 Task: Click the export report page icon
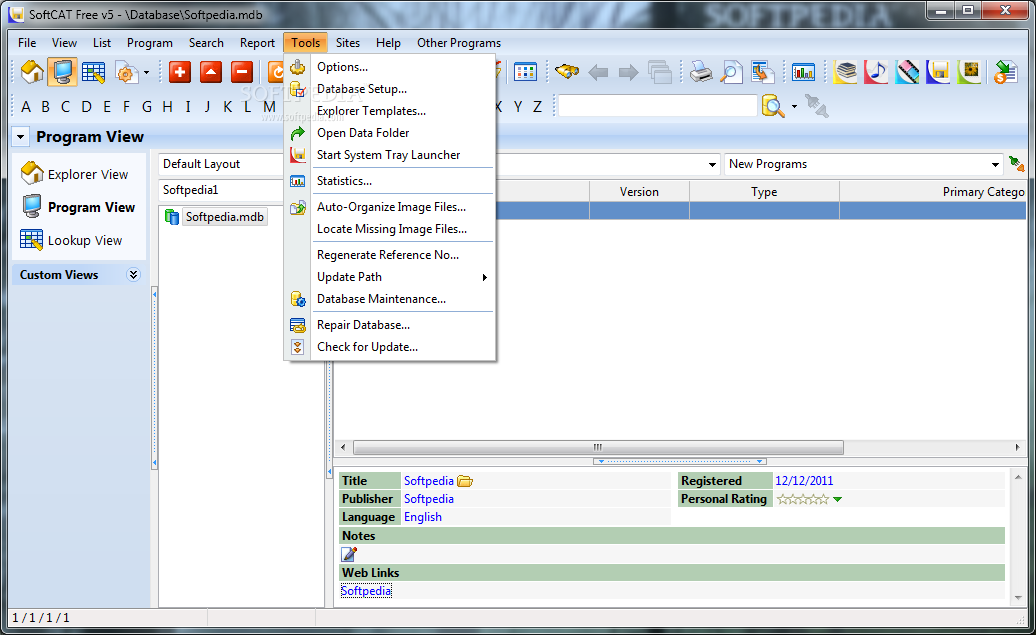click(x=762, y=72)
